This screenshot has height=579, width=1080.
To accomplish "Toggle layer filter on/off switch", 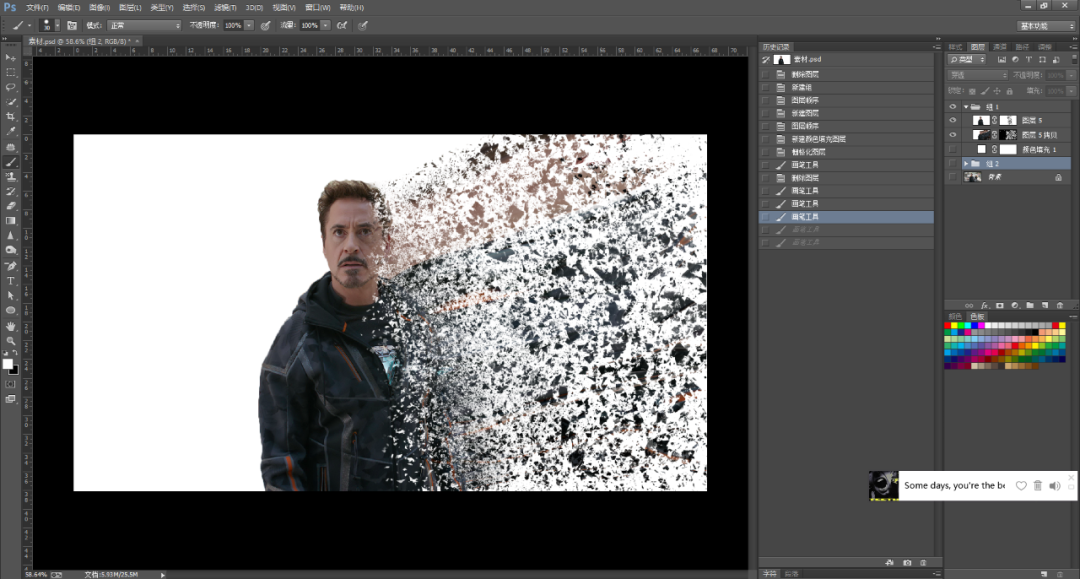I will click(1072, 60).
